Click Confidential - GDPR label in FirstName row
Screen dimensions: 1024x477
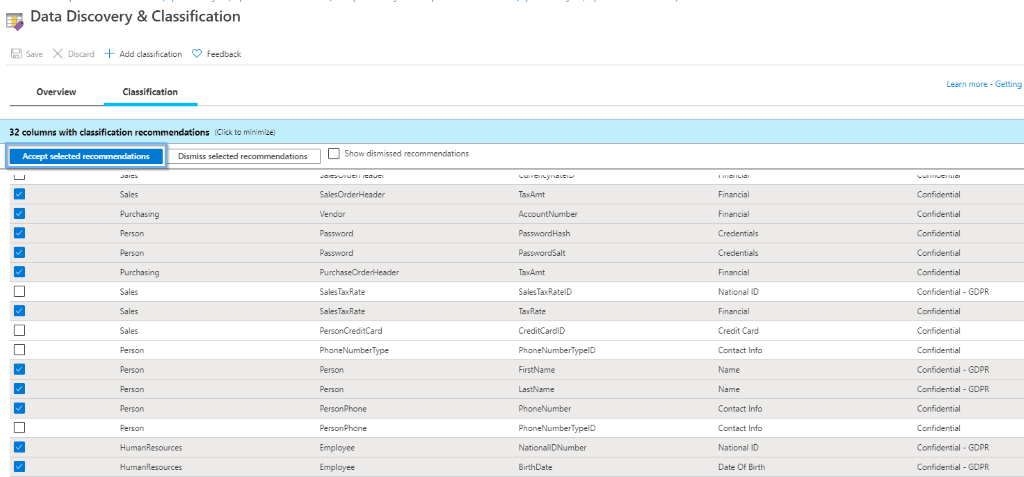pos(953,370)
